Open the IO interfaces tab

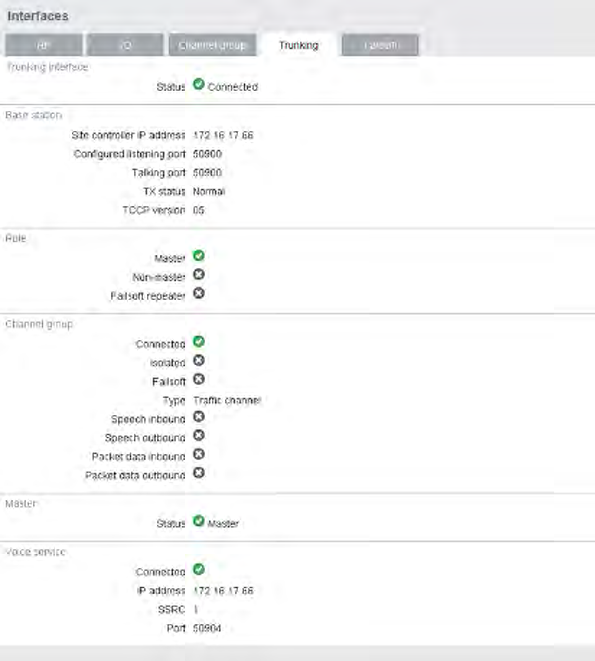pos(125,45)
